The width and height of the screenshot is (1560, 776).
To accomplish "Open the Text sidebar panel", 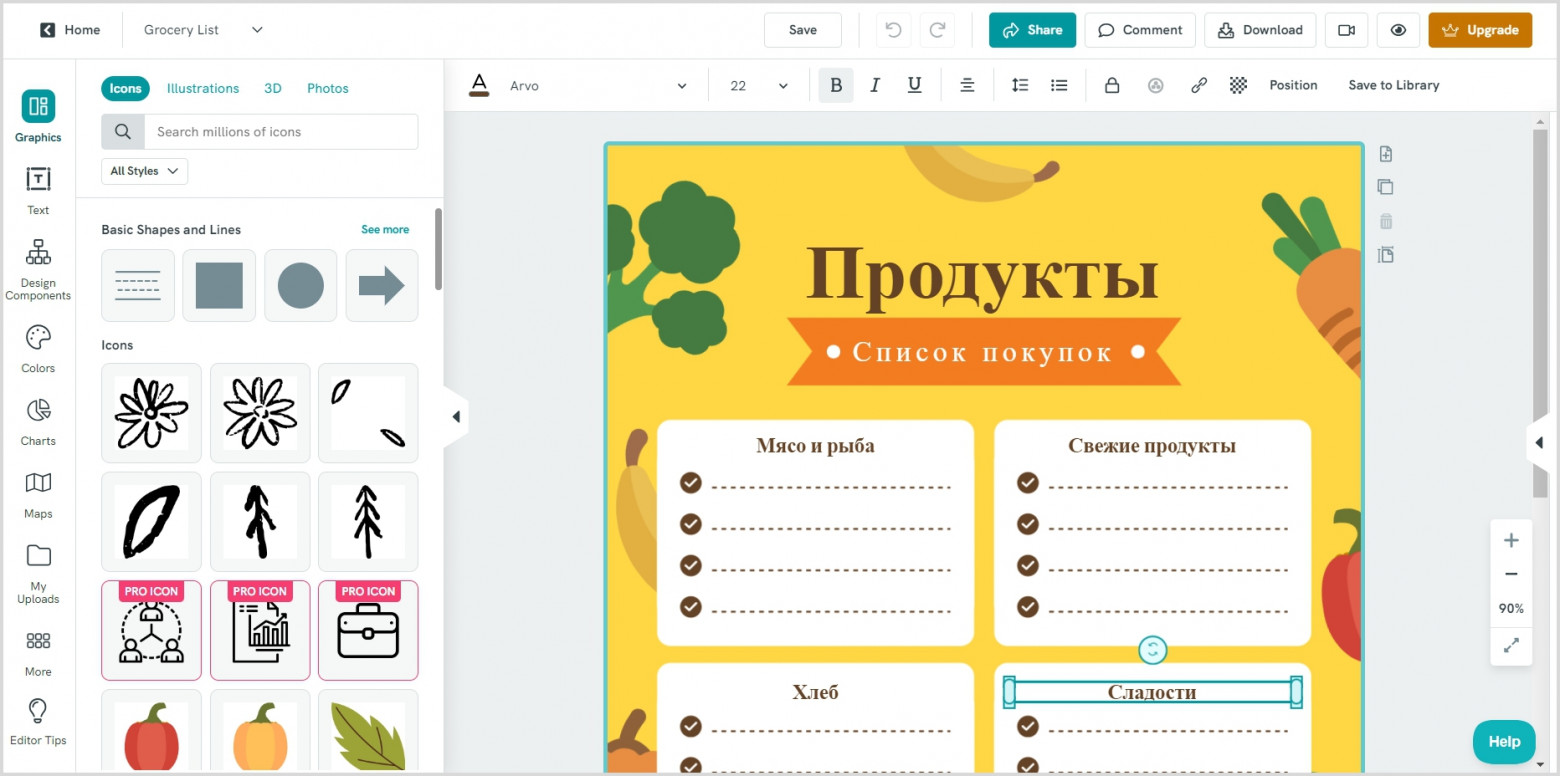I will click(38, 190).
